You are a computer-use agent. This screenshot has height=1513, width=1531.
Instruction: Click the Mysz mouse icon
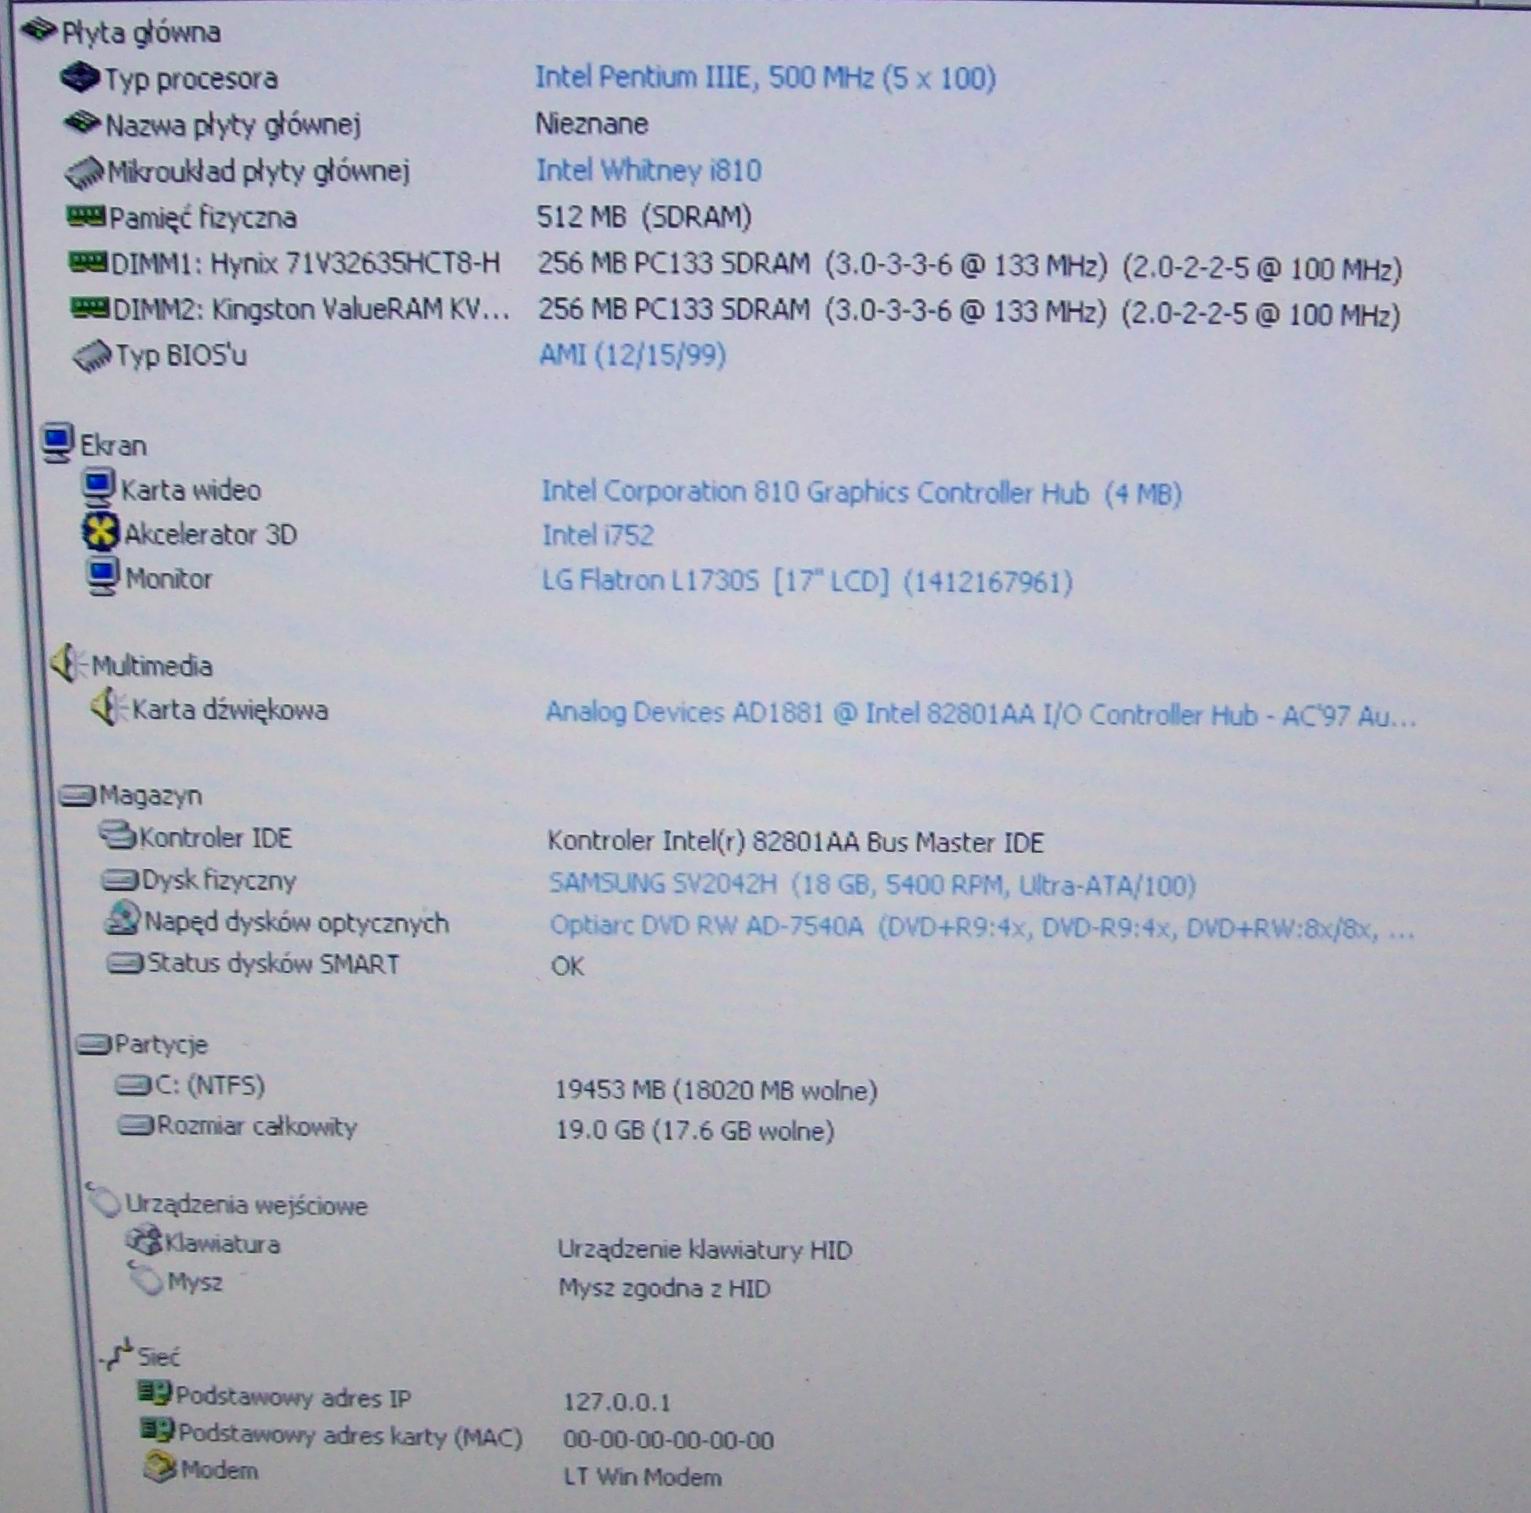[x=146, y=1278]
